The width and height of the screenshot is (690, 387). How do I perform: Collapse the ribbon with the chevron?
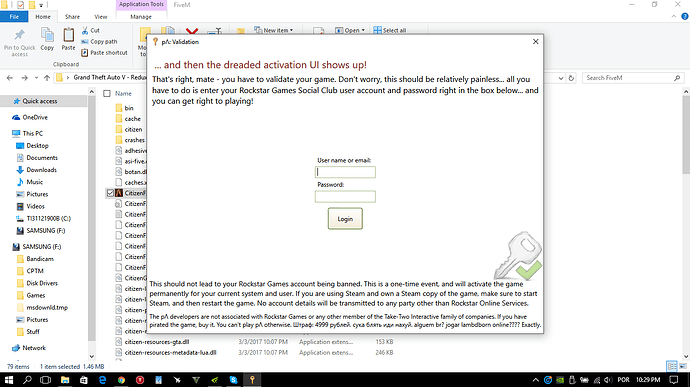pyautogui.click(x=674, y=16)
